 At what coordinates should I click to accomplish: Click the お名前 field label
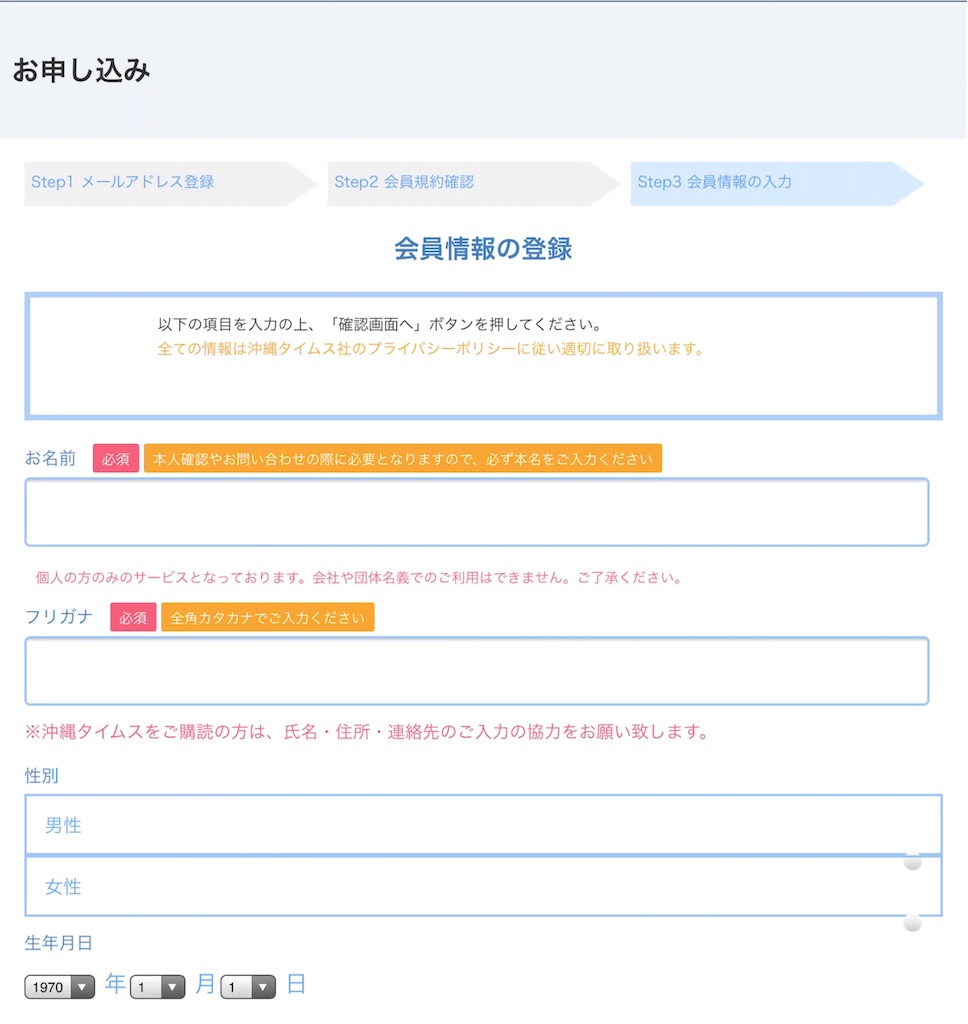[50, 458]
